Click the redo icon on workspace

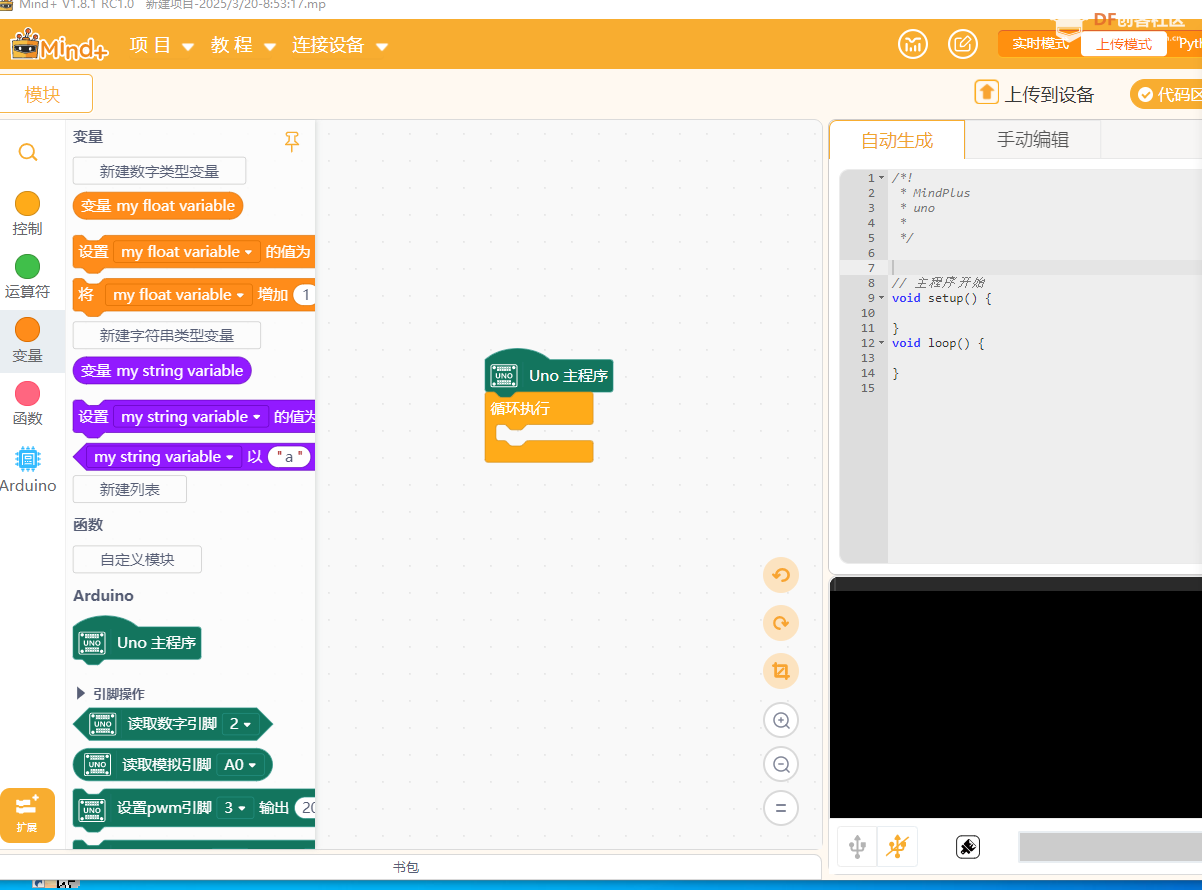[781, 623]
